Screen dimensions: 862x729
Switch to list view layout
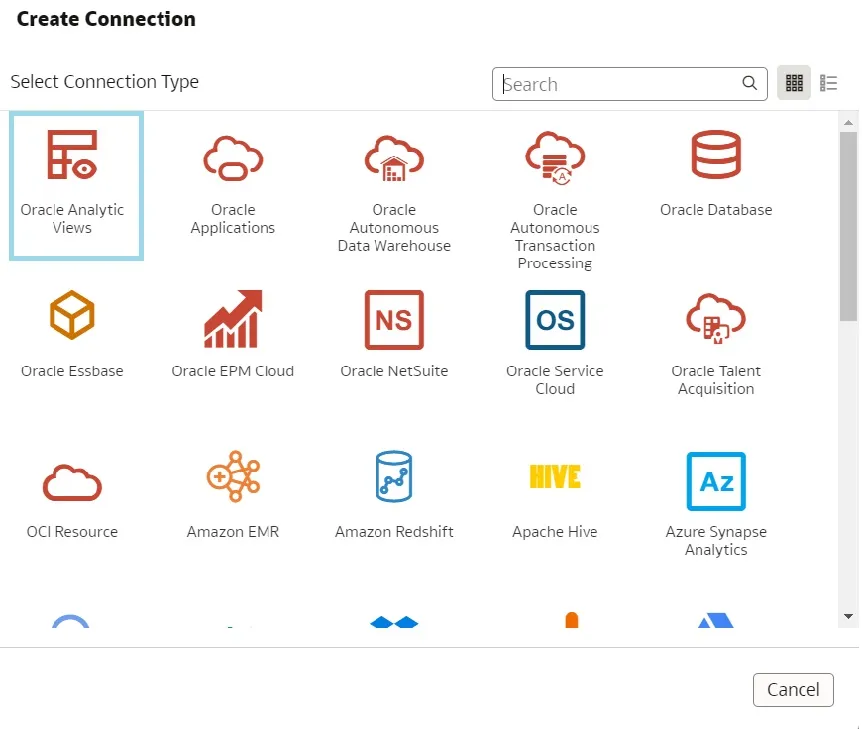click(828, 84)
